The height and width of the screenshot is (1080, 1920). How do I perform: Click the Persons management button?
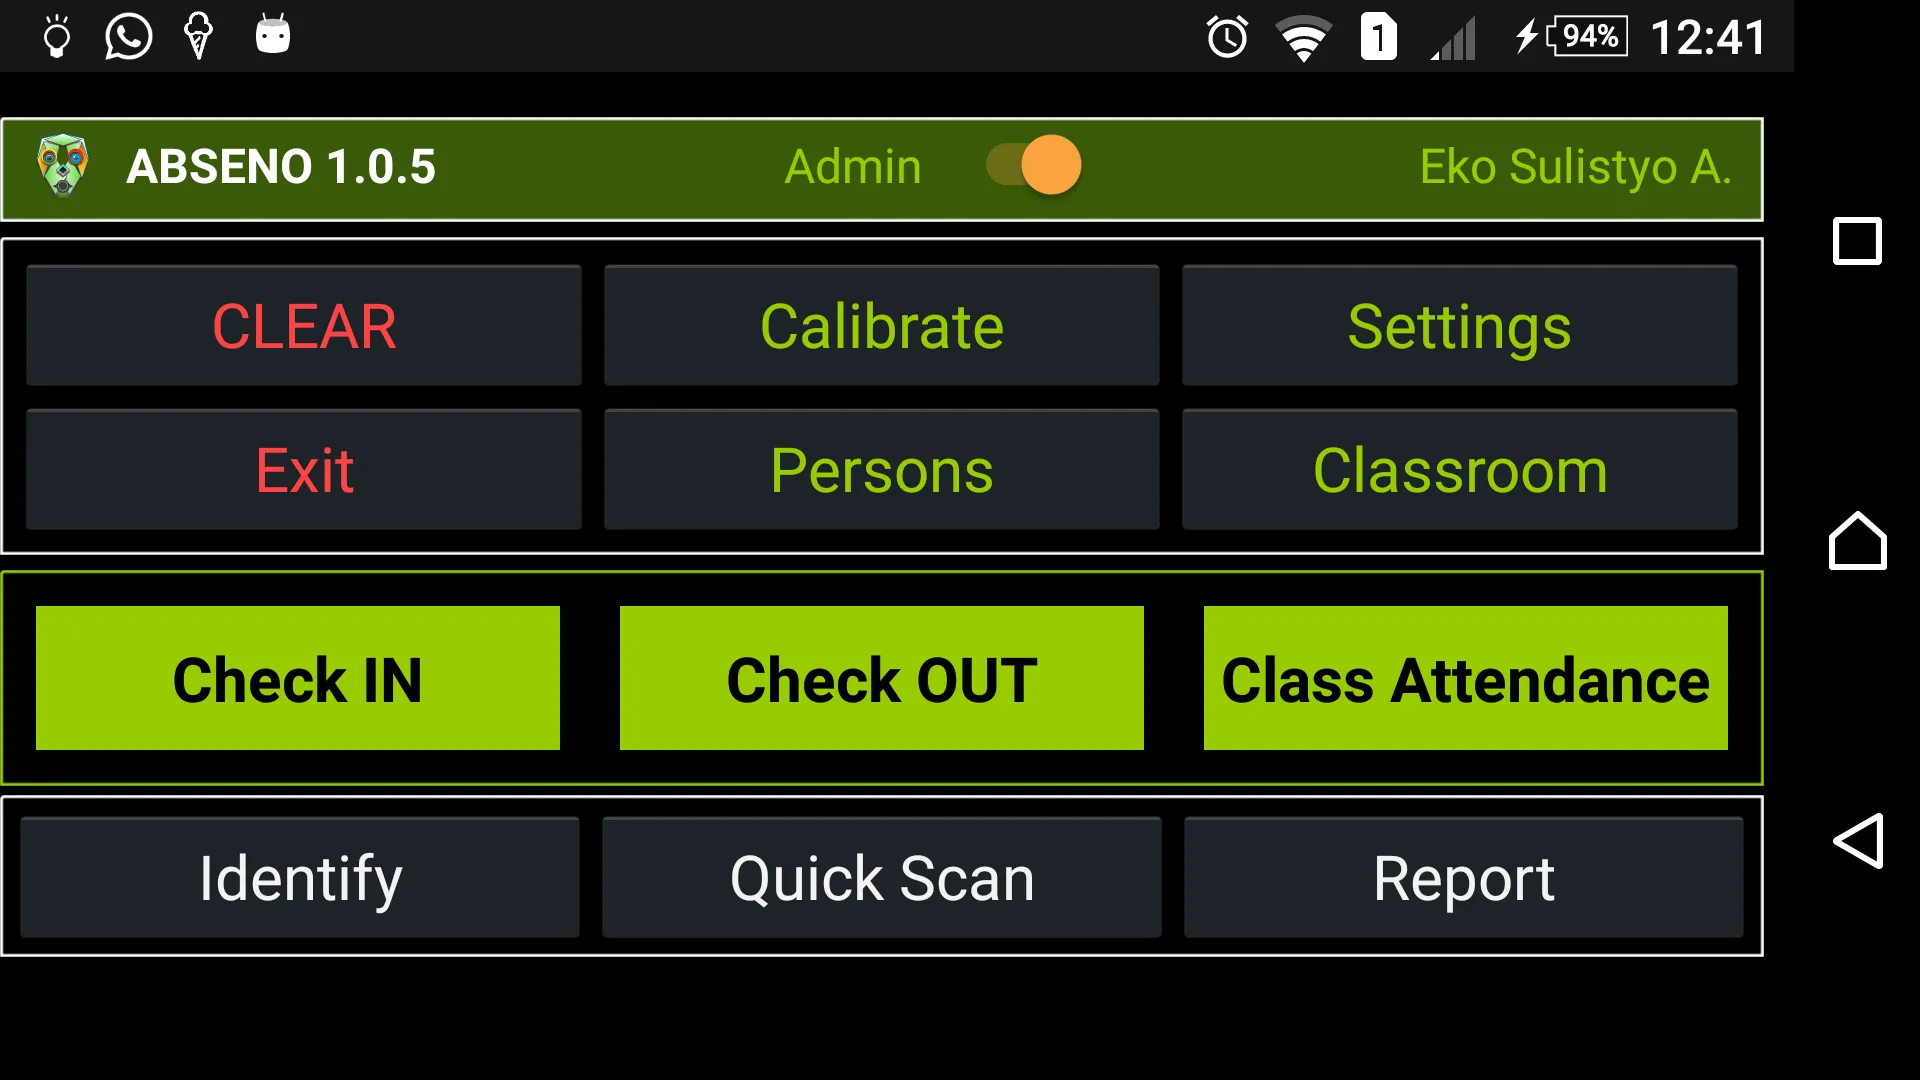pos(881,469)
